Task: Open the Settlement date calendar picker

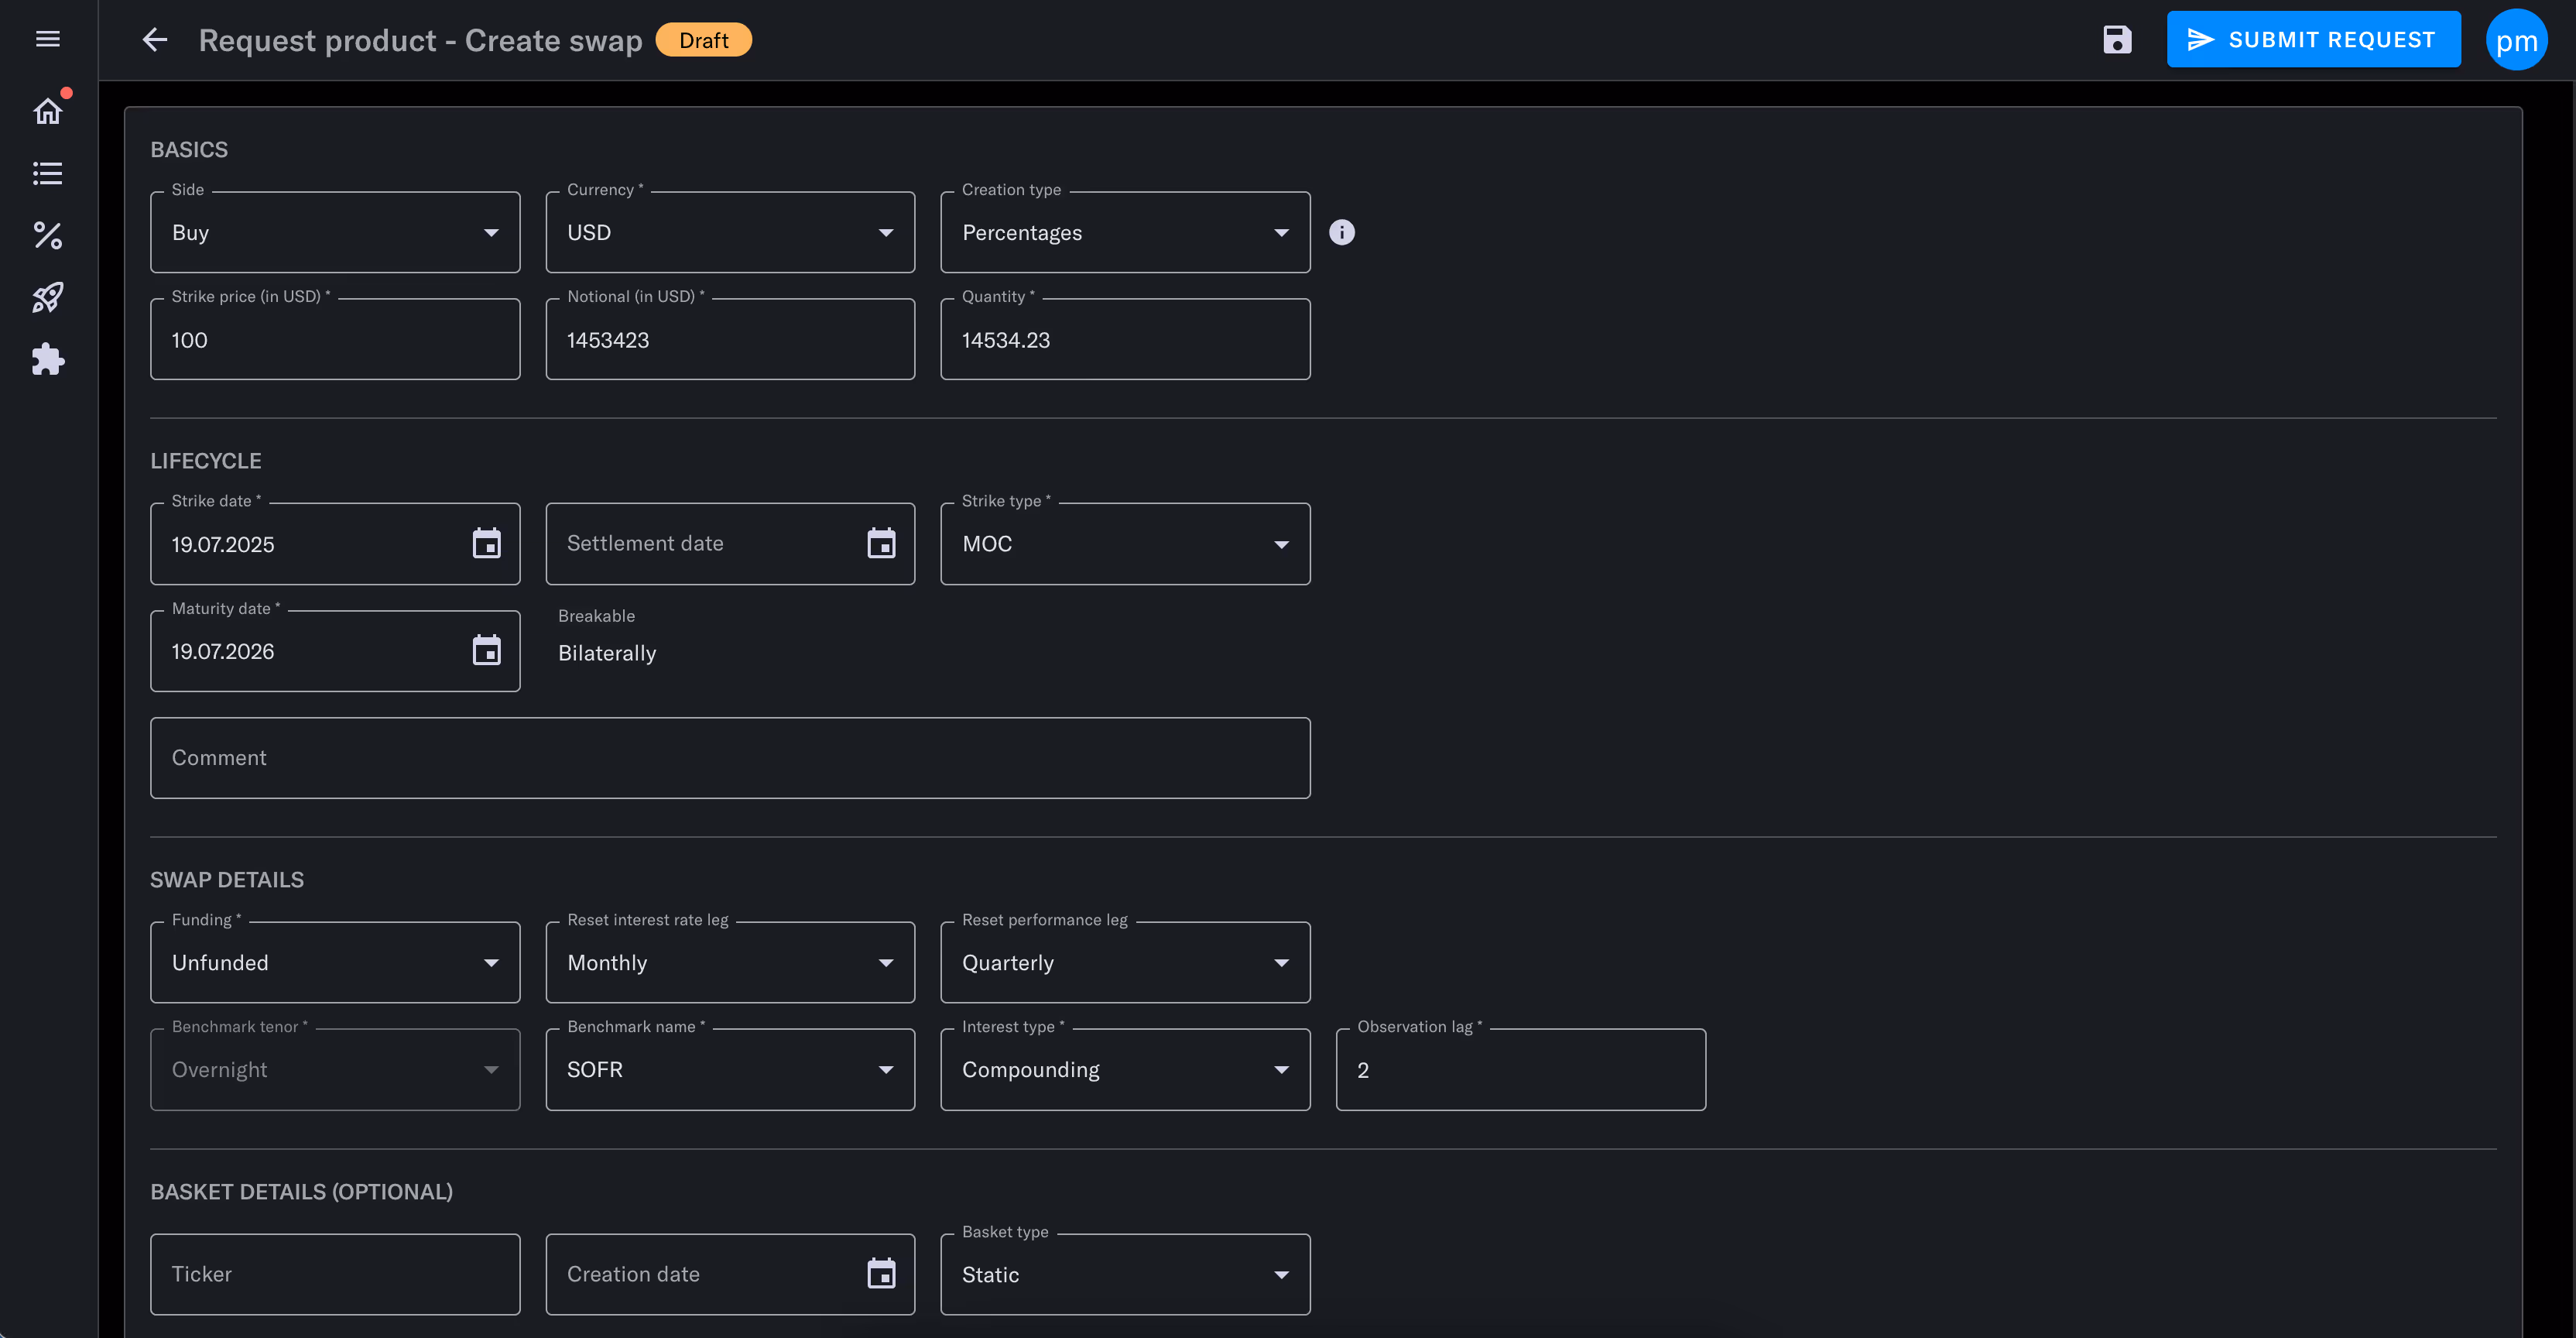Action: 881,544
